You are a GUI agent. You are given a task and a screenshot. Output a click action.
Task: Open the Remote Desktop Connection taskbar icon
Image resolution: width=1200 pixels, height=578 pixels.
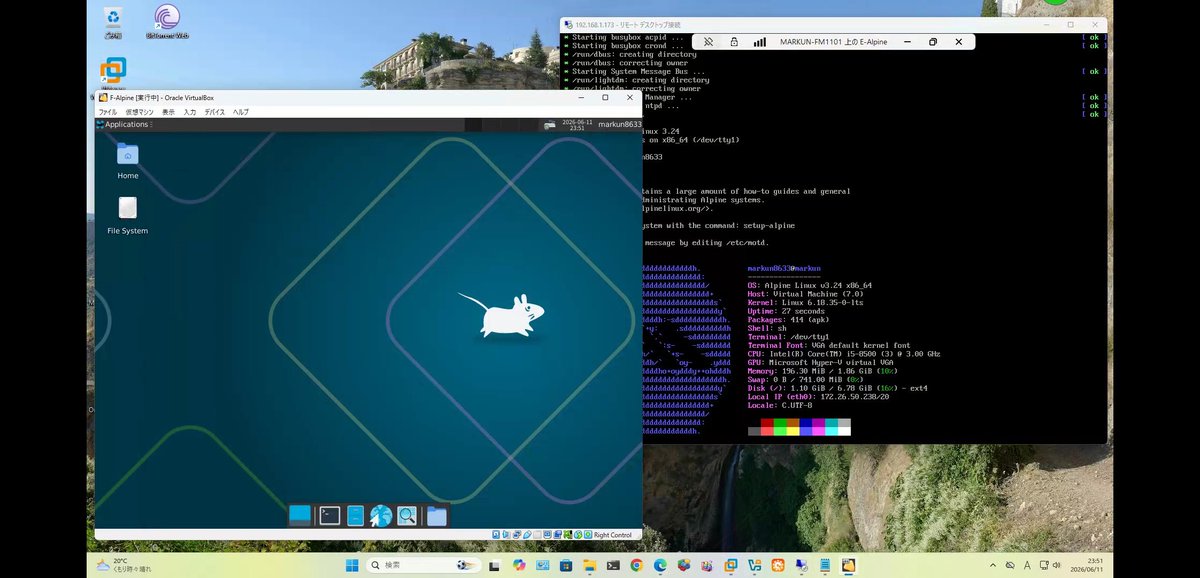click(x=802, y=565)
